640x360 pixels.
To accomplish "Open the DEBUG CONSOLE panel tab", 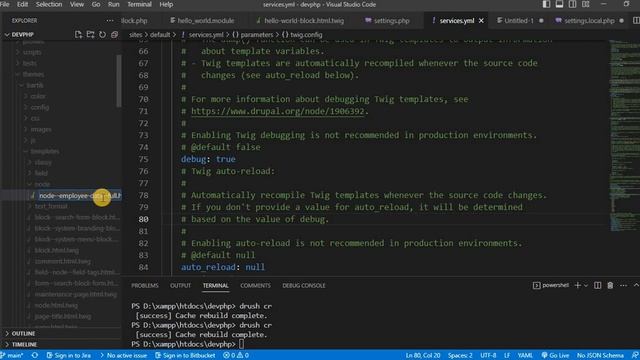I will coord(304,285).
